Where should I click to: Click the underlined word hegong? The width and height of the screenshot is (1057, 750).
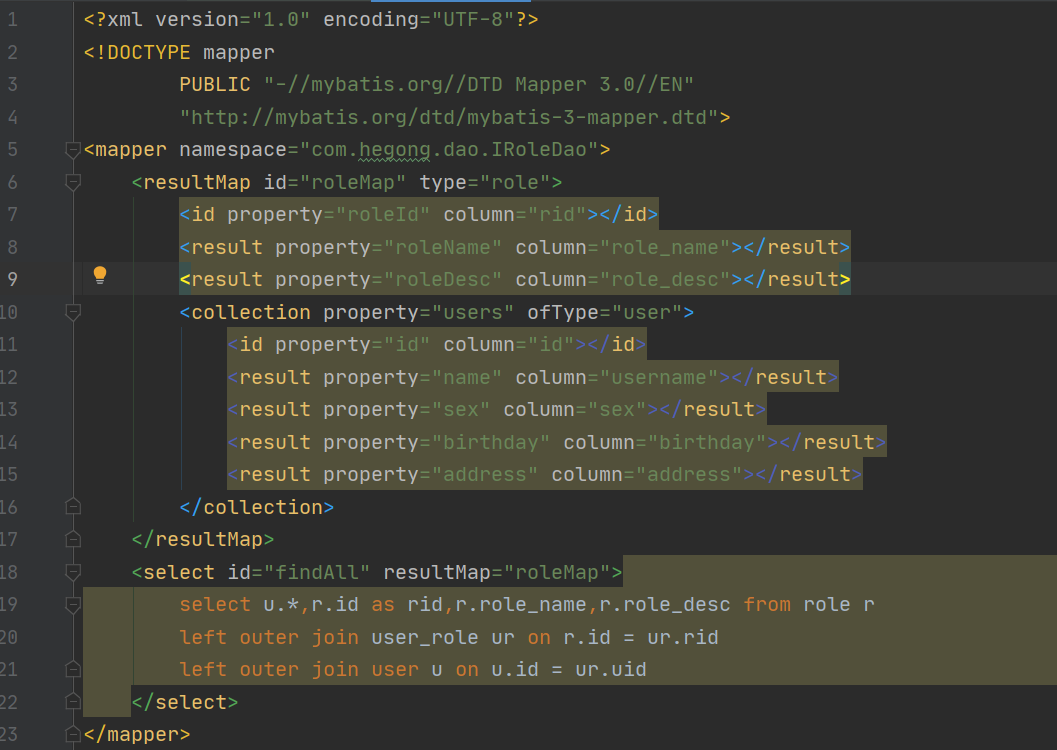tap(394, 150)
